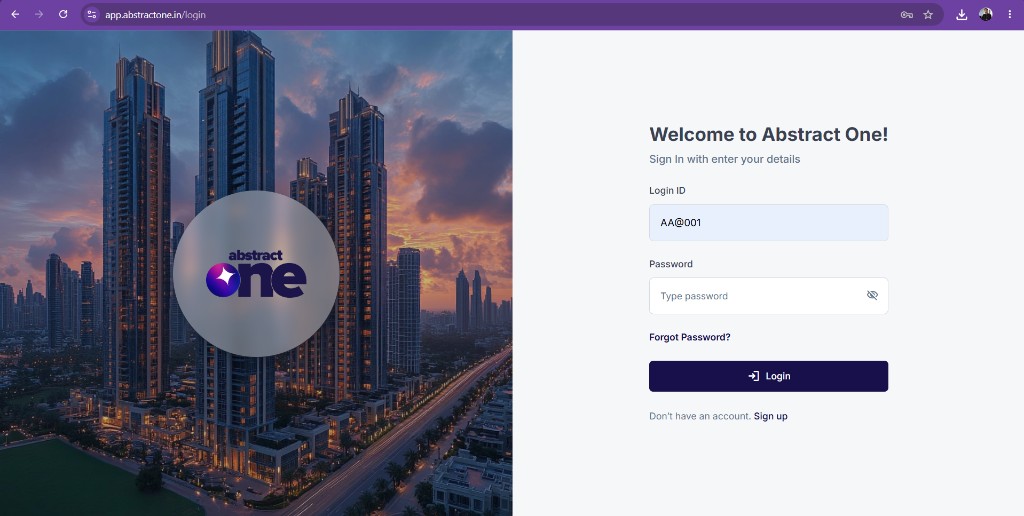The image size is (1024, 516).
Task: Open the saved passwords key icon
Action: (906, 14)
